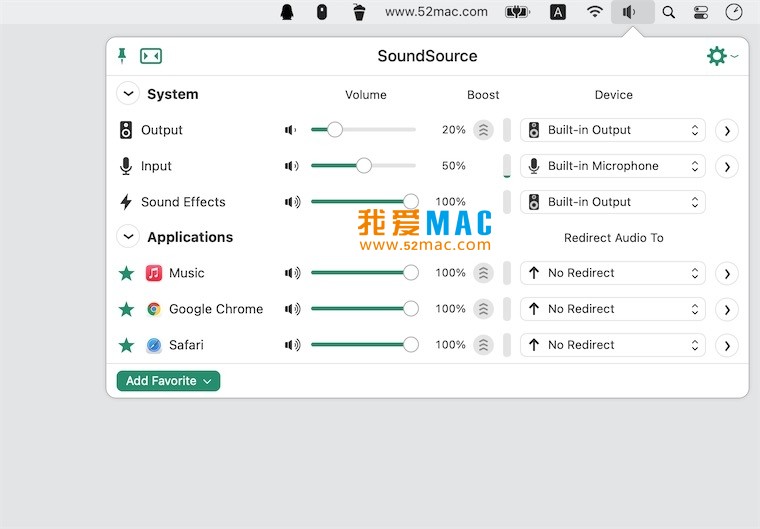Mute Google Chrome speaker icon
Viewport: 760px width, 529px height.
[293, 309]
